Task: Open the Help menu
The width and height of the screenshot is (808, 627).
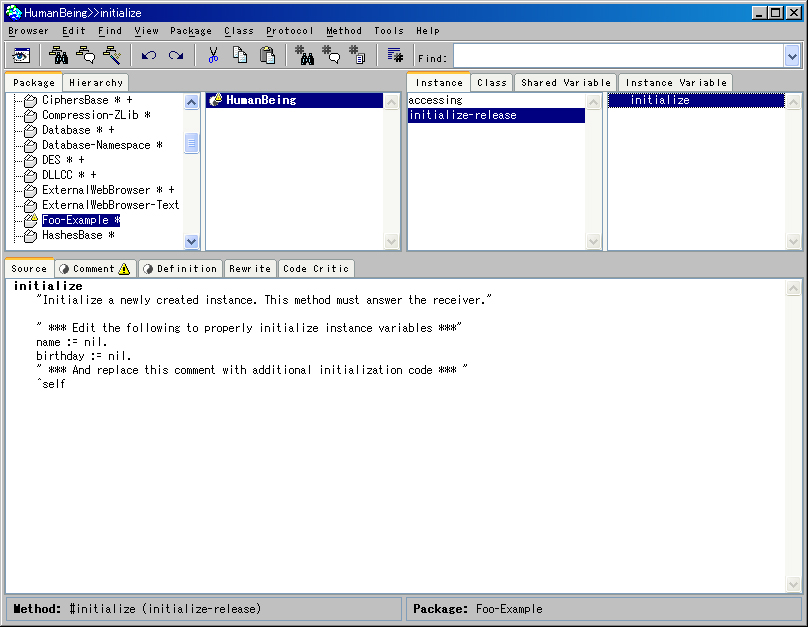Action: pyautogui.click(x=428, y=31)
